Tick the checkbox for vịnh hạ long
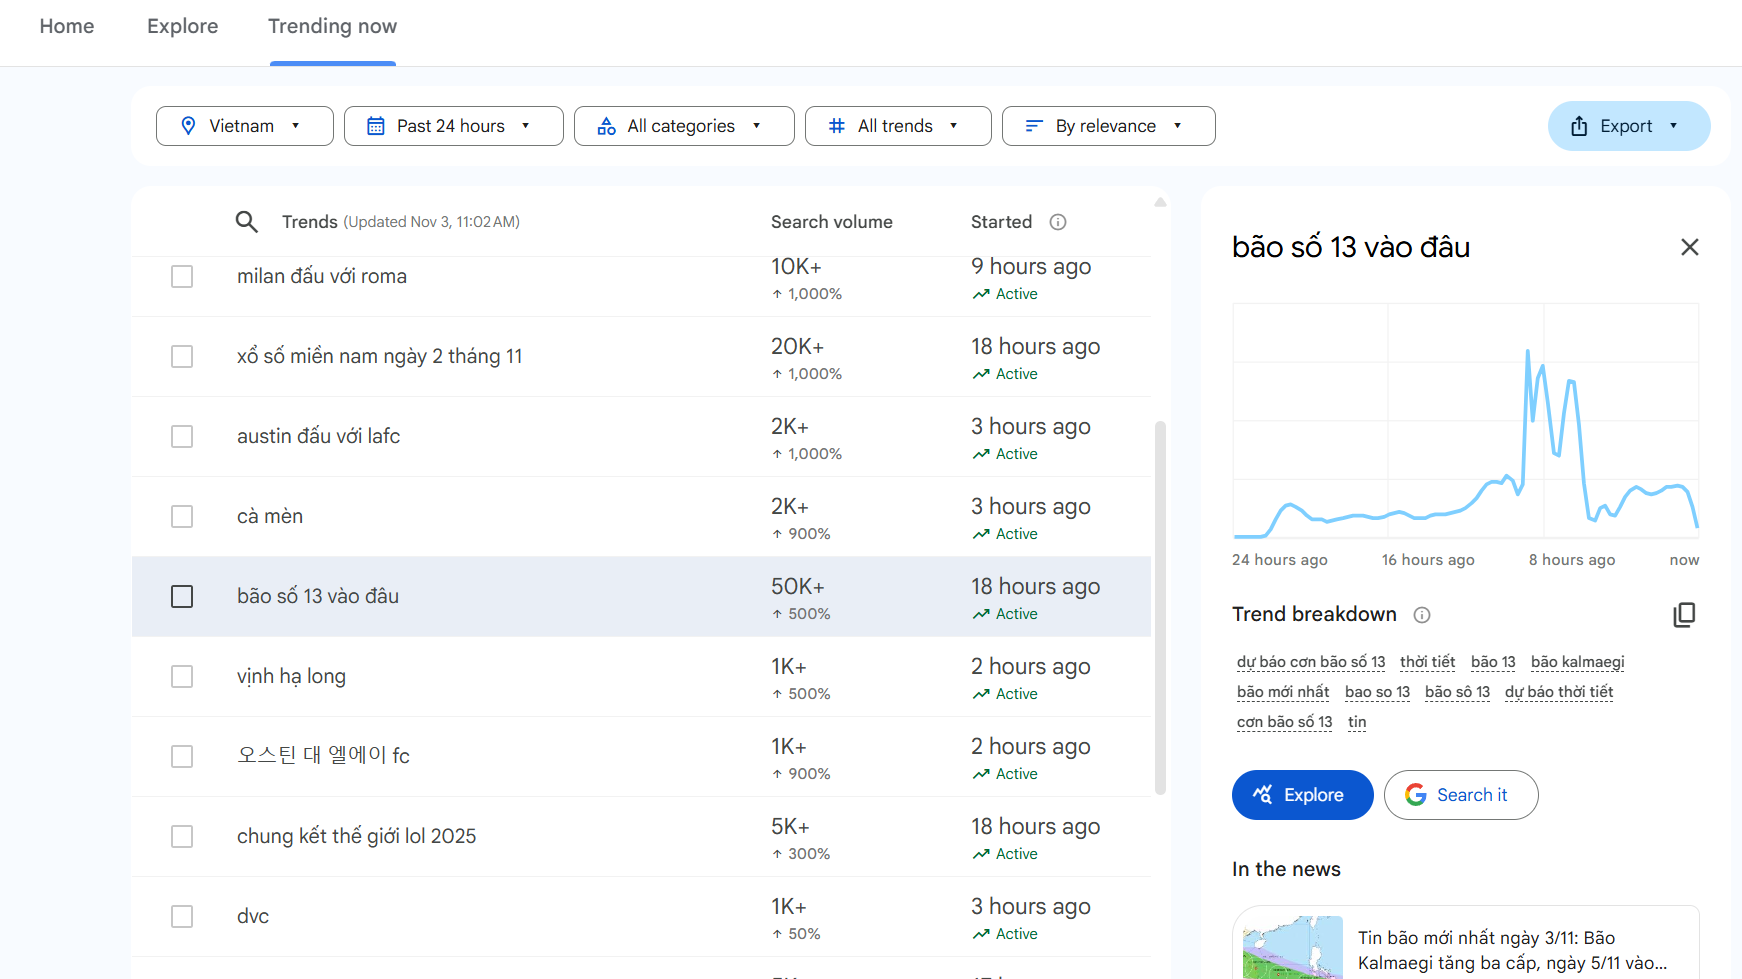 (x=182, y=677)
